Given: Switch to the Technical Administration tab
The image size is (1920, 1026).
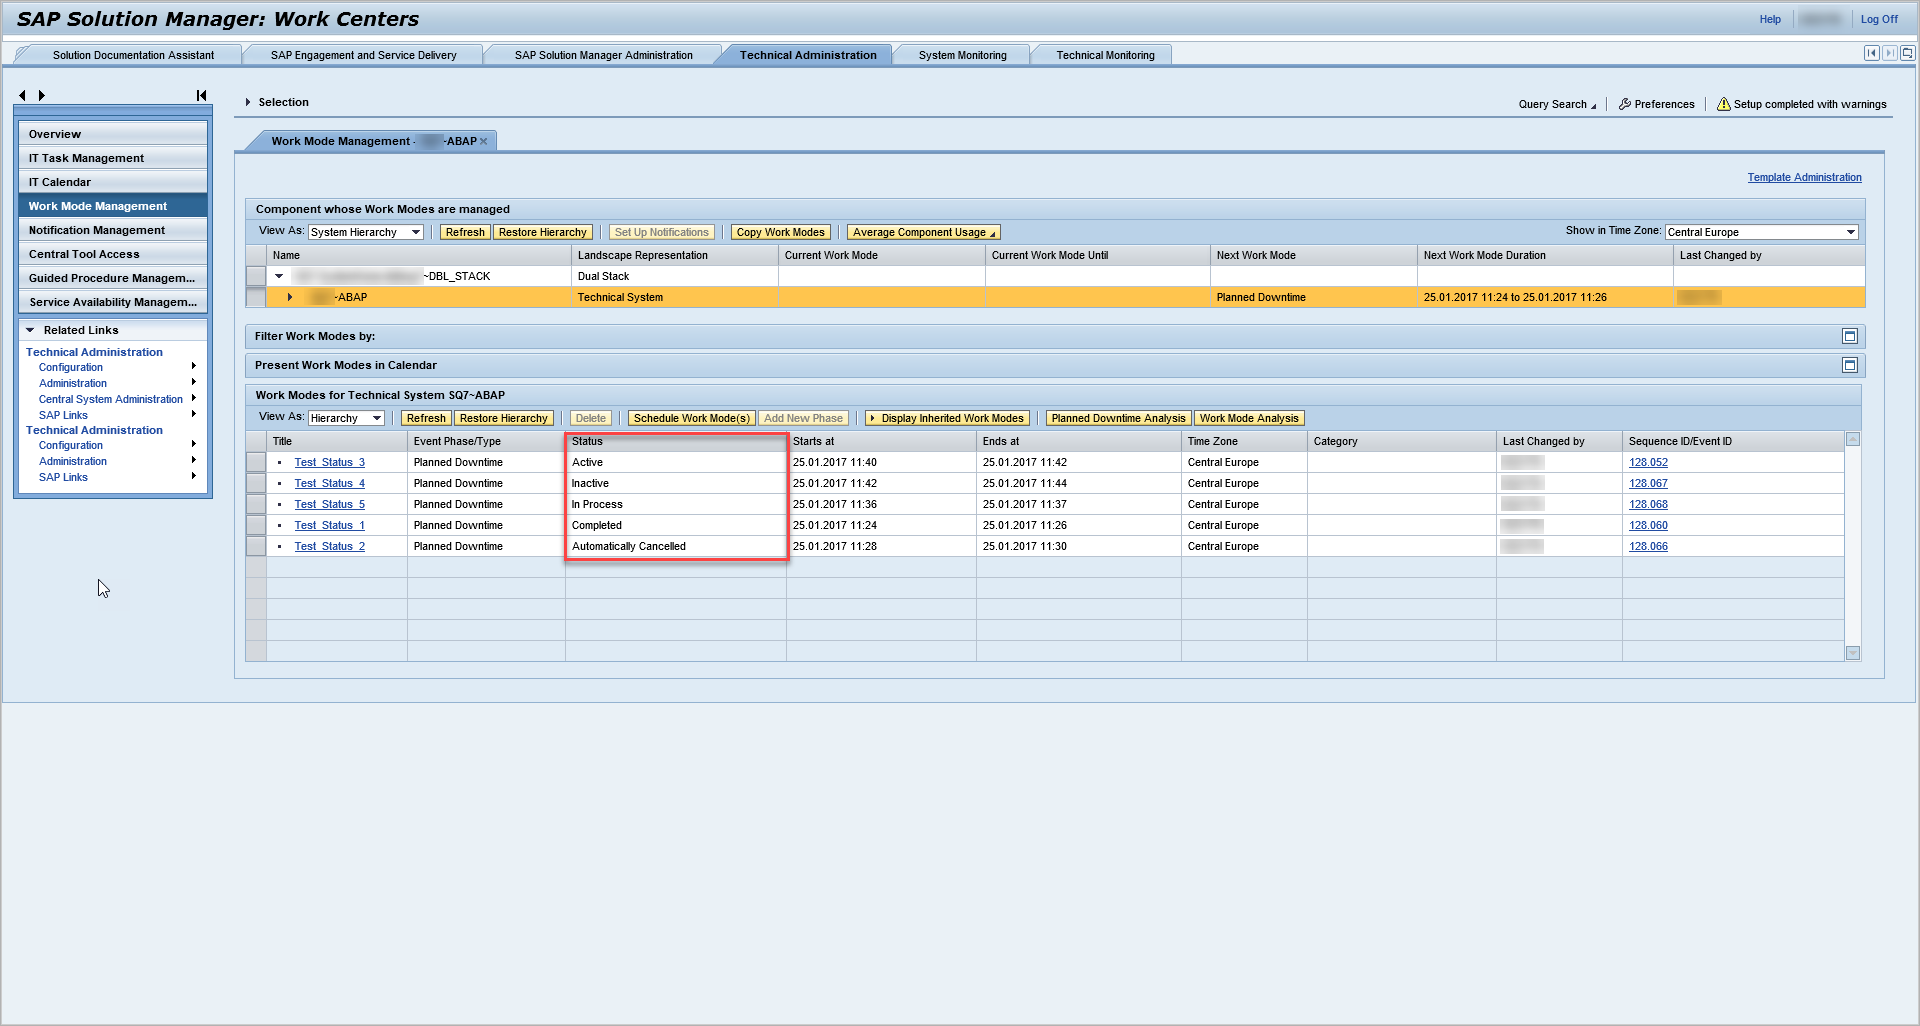Looking at the screenshot, I should pyautogui.click(x=808, y=55).
